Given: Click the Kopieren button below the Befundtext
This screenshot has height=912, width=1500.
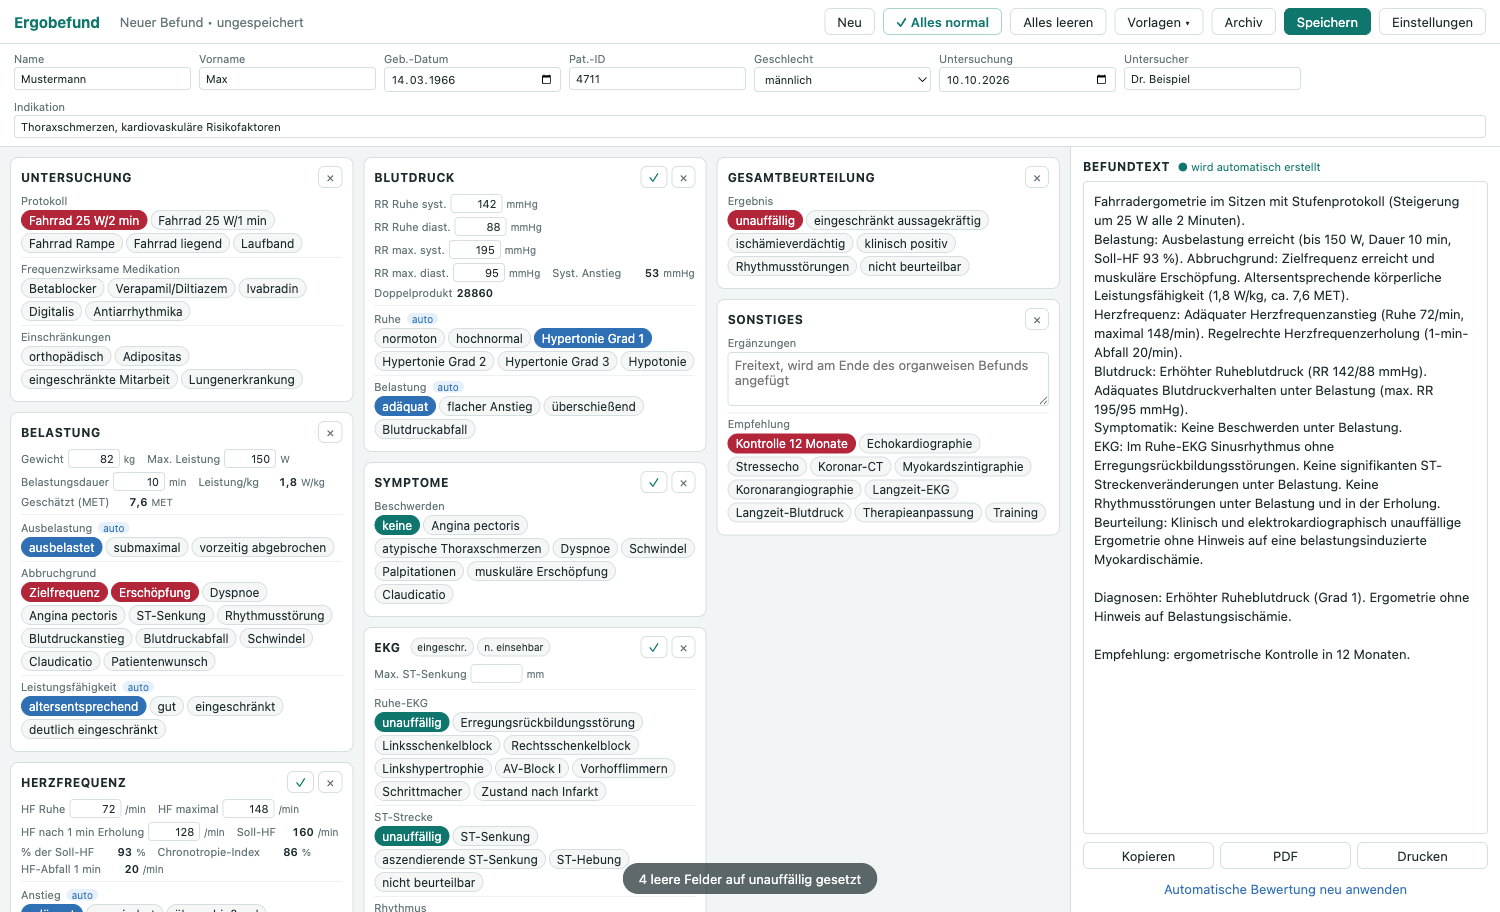Looking at the screenshot, I should [1148, 856].
